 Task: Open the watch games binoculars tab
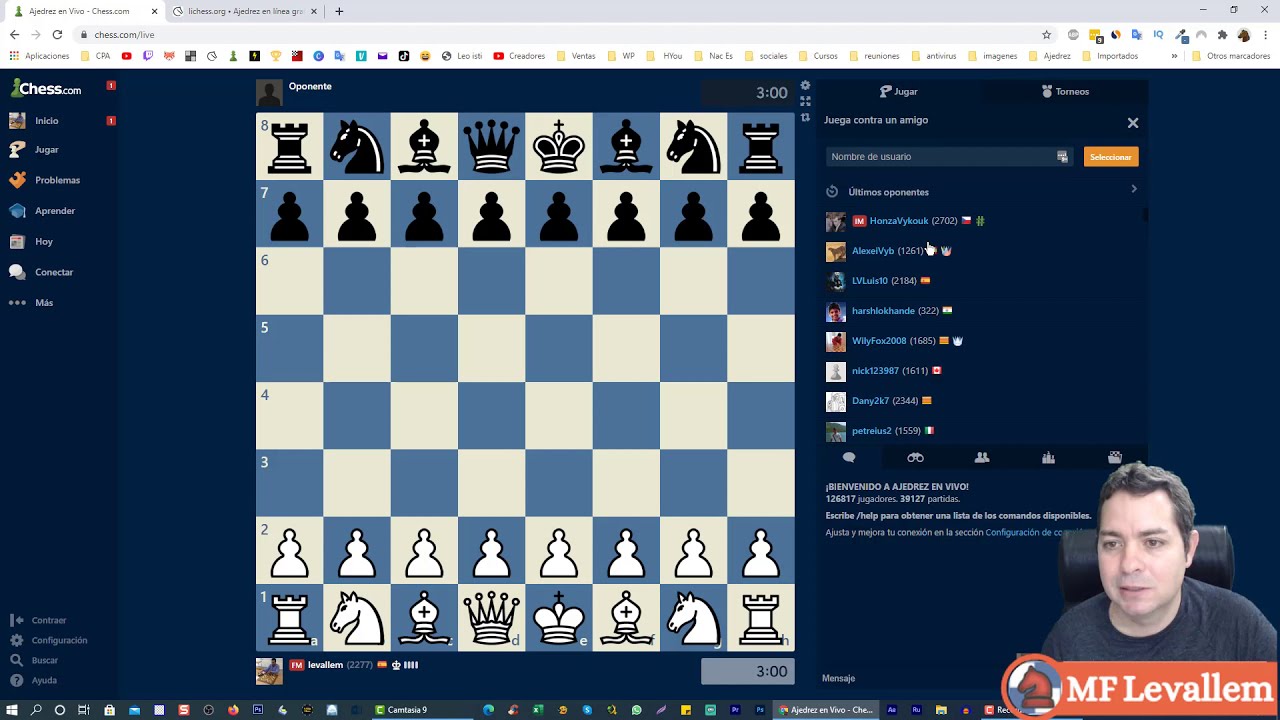[915, 457]
